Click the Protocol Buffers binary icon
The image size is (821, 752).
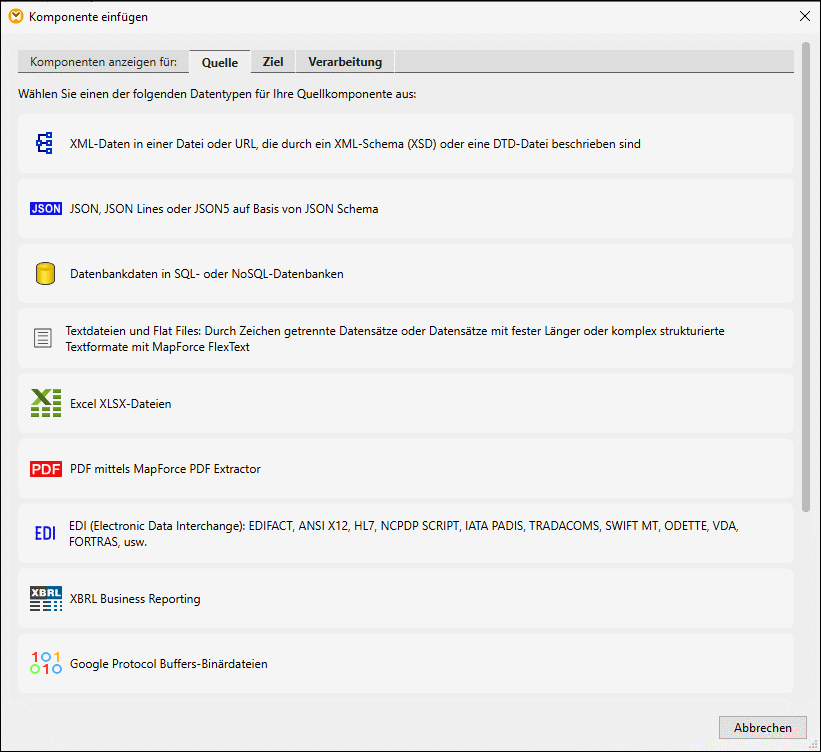point(46,664)
